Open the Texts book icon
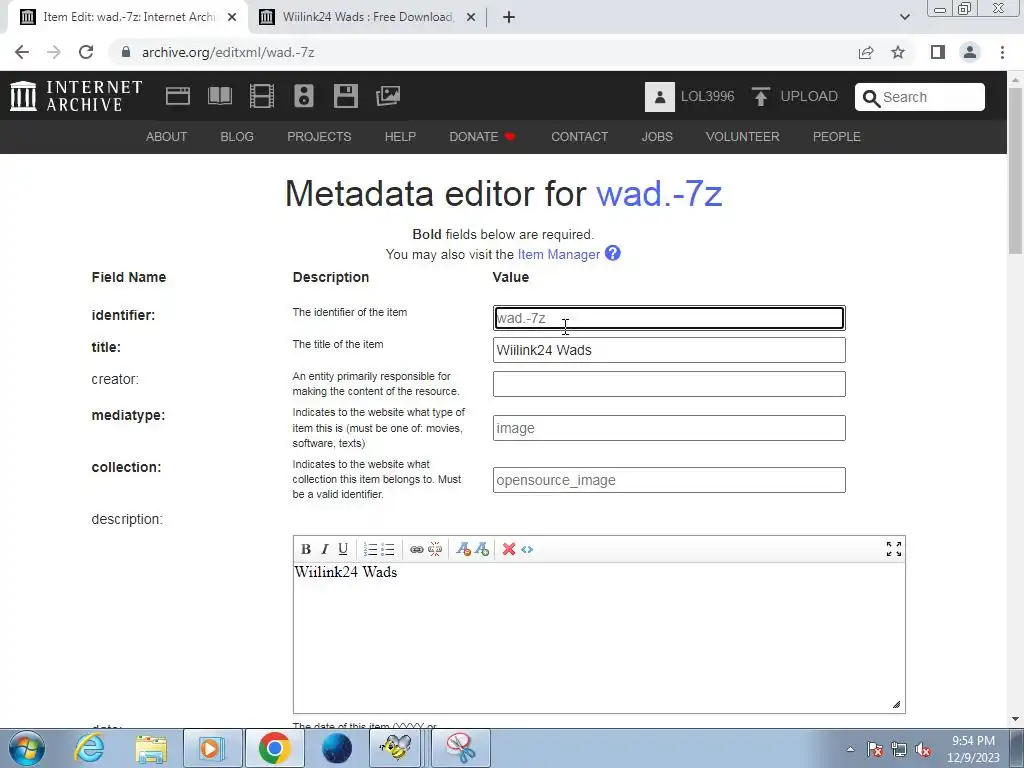This screenshot has width=1024, height=768. click(219, 96)
